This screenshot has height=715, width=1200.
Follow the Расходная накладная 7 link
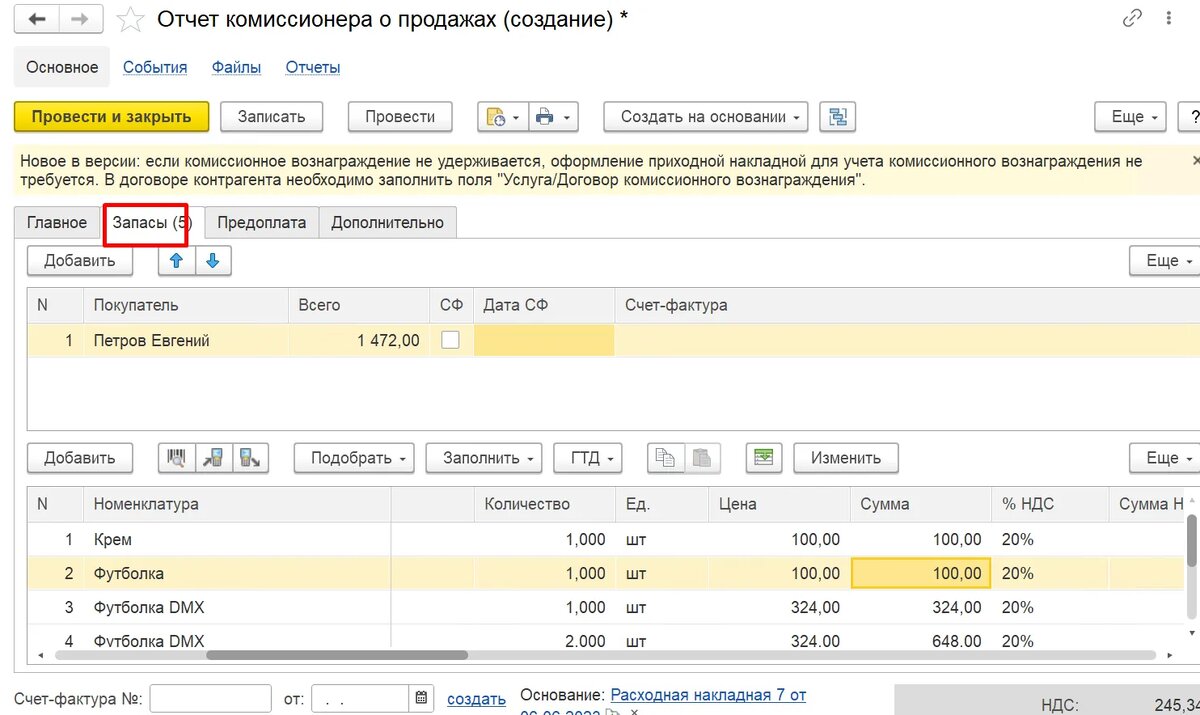(x=705, y=694)
